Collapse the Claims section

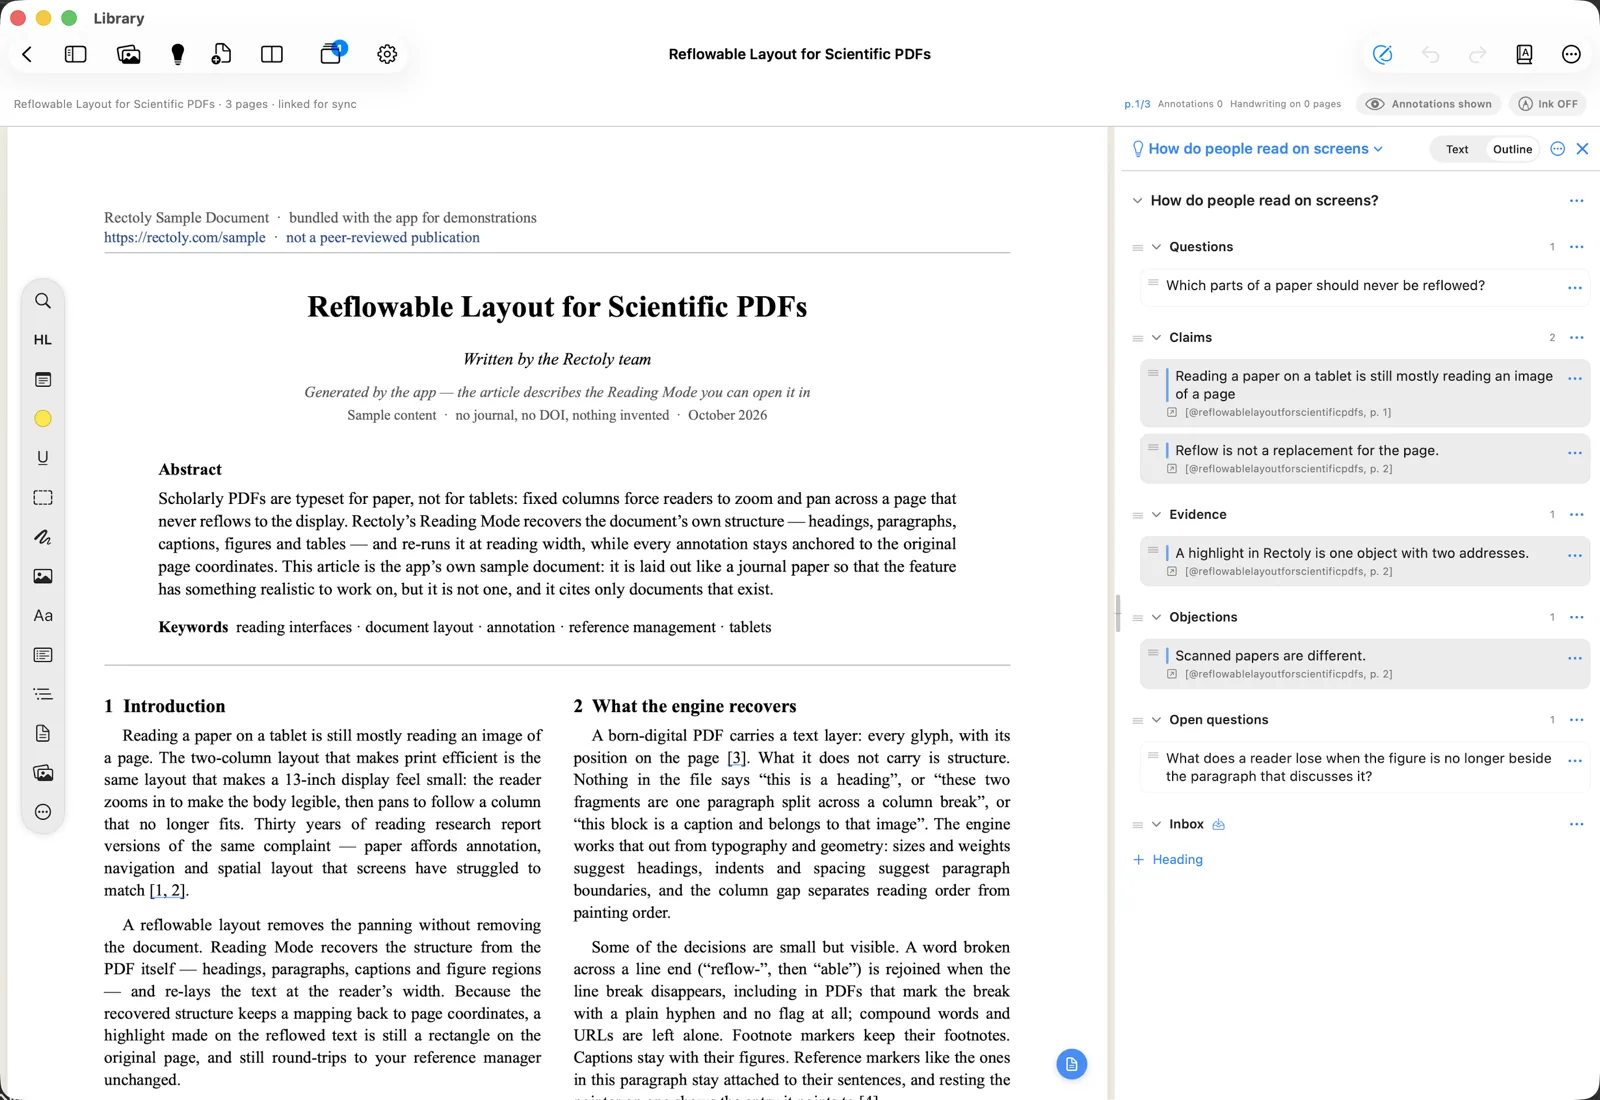1156,338
